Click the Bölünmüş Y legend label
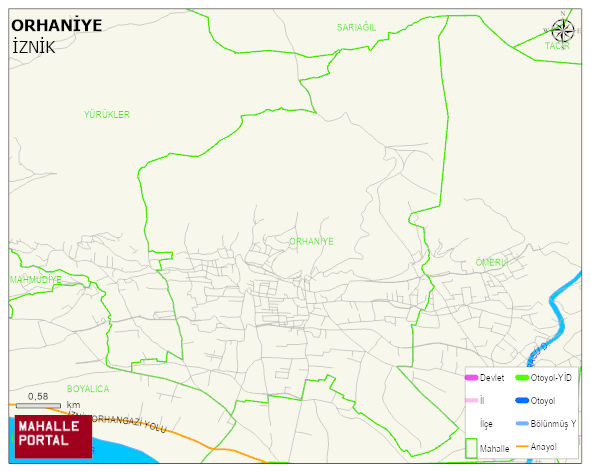The image size is (591, 472). pos(553,424)
